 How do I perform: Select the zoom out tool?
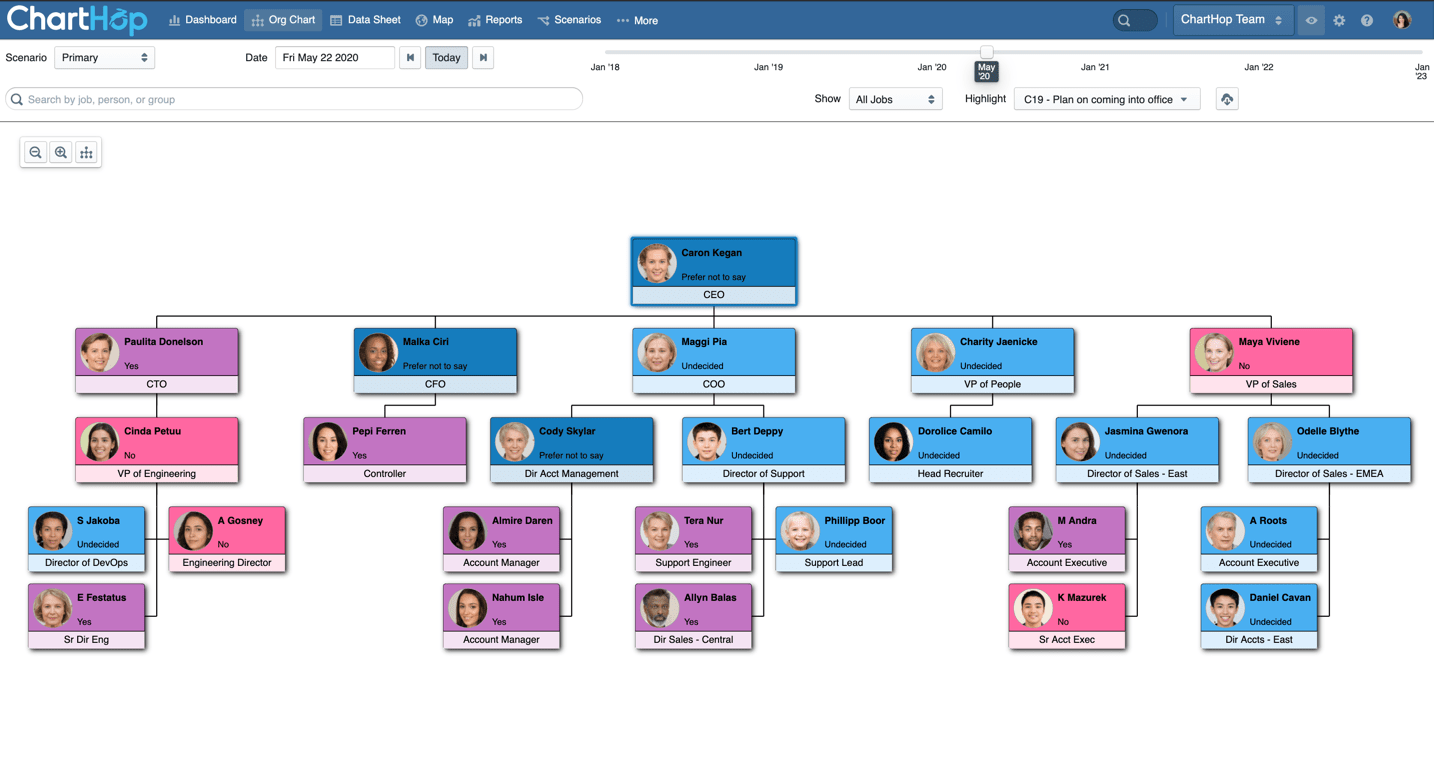pyautogui.click(x=35, y=152)
